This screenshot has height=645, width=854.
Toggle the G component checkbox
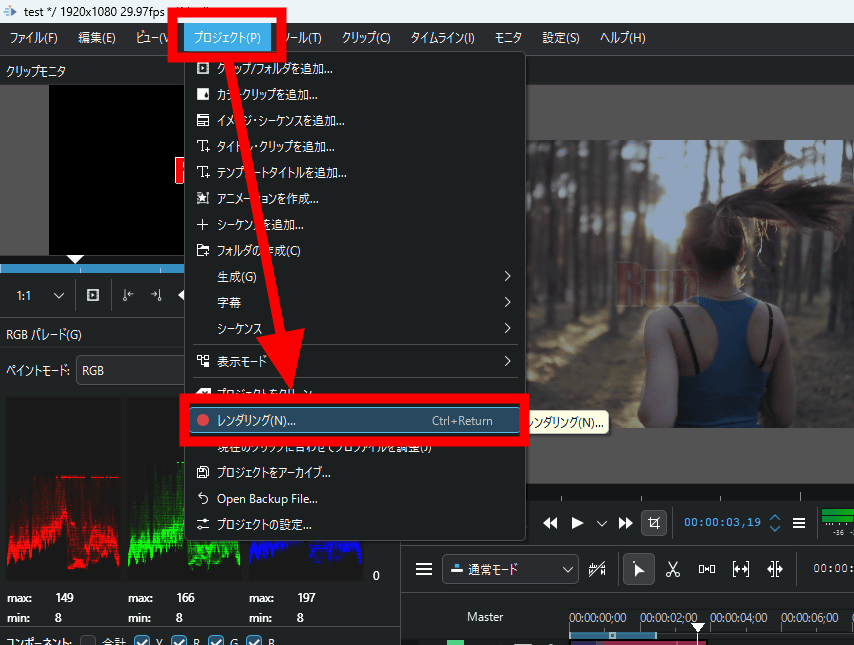pos(216,641)
